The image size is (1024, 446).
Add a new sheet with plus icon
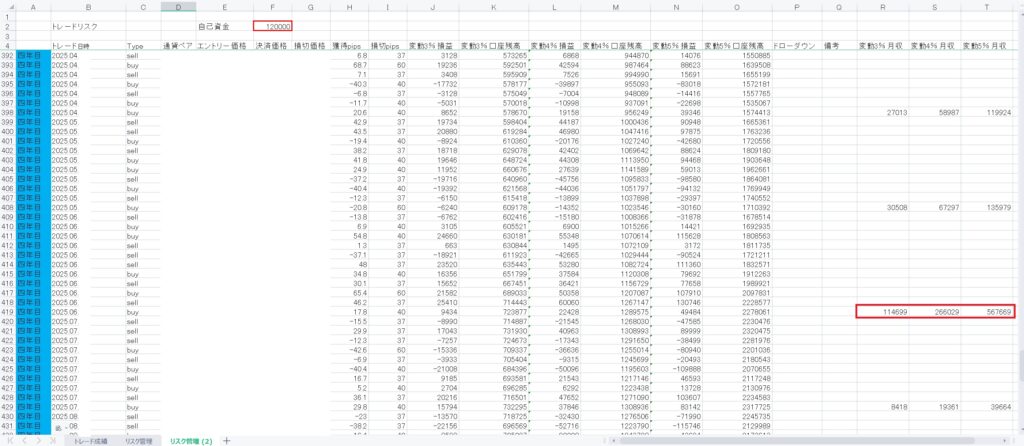227,440
